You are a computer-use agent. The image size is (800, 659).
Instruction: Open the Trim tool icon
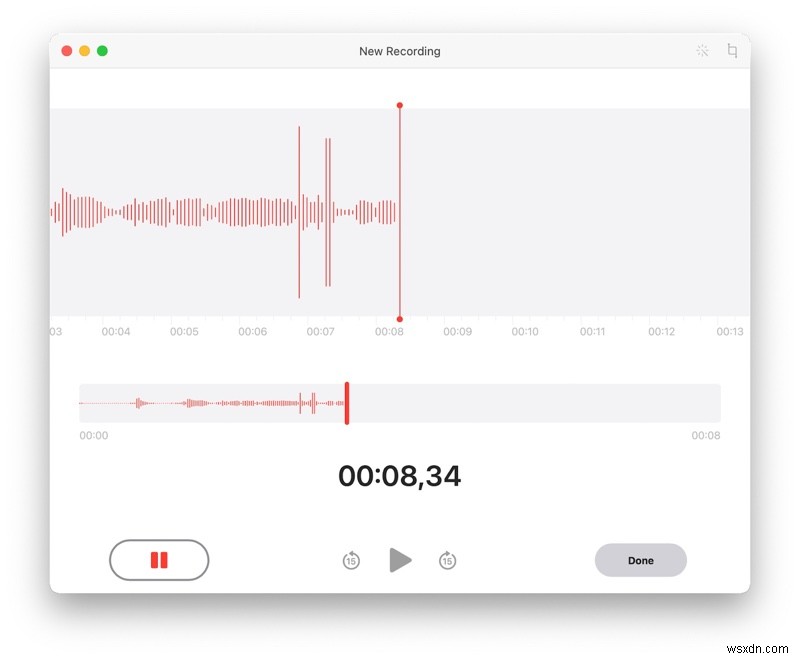[x=732, y=50]
